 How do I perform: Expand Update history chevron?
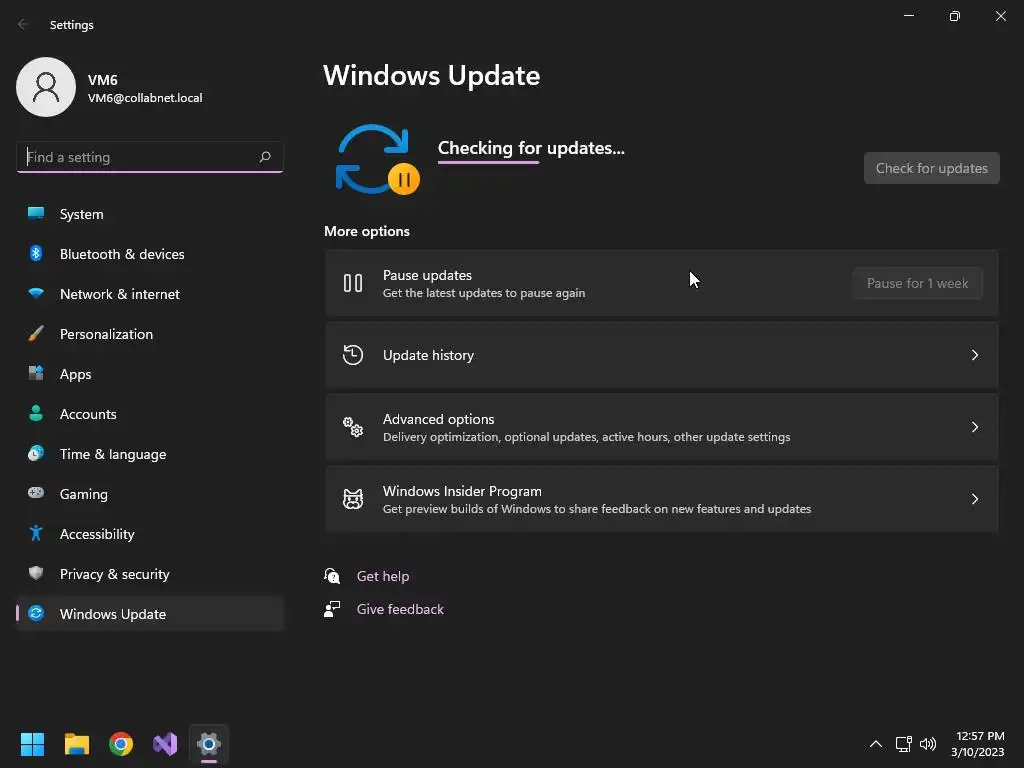pos(974,355)
